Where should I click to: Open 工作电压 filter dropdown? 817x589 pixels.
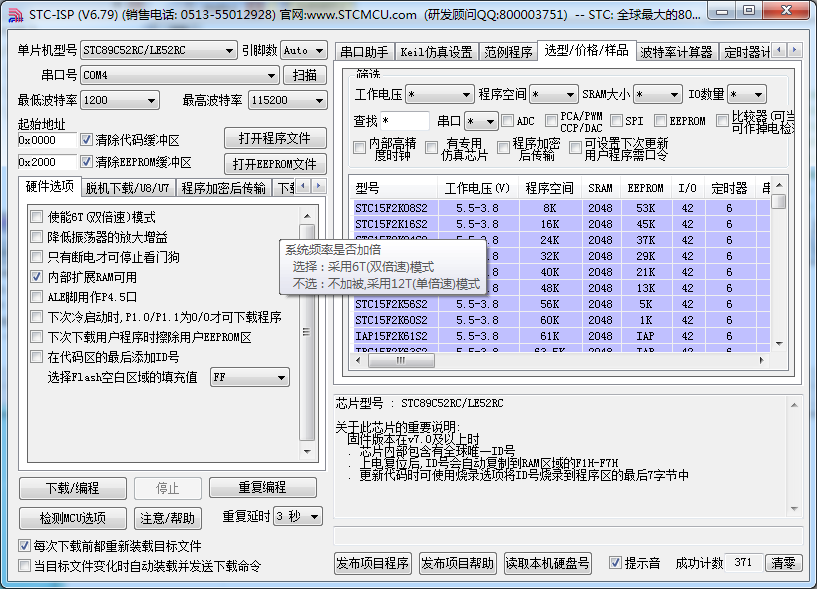440,94
